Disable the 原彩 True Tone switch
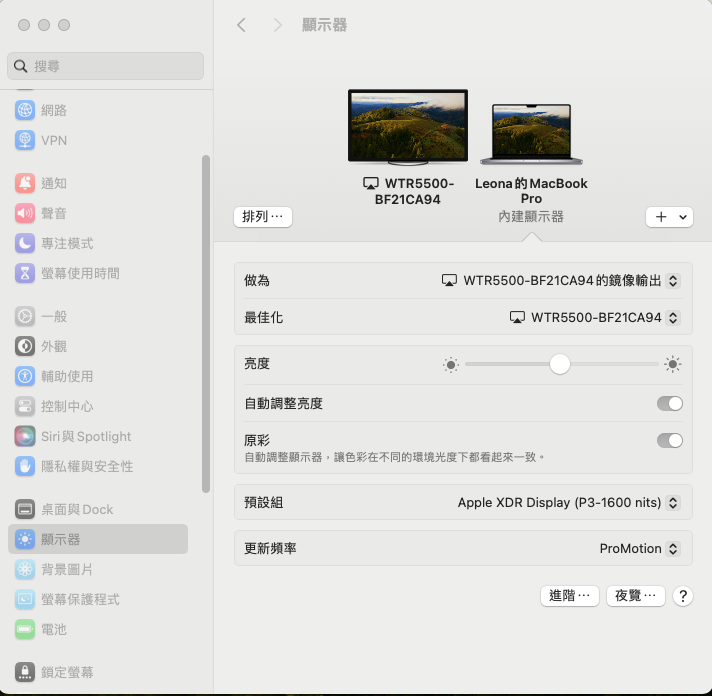This screenshot has height=696, width=712. (669, 440)
